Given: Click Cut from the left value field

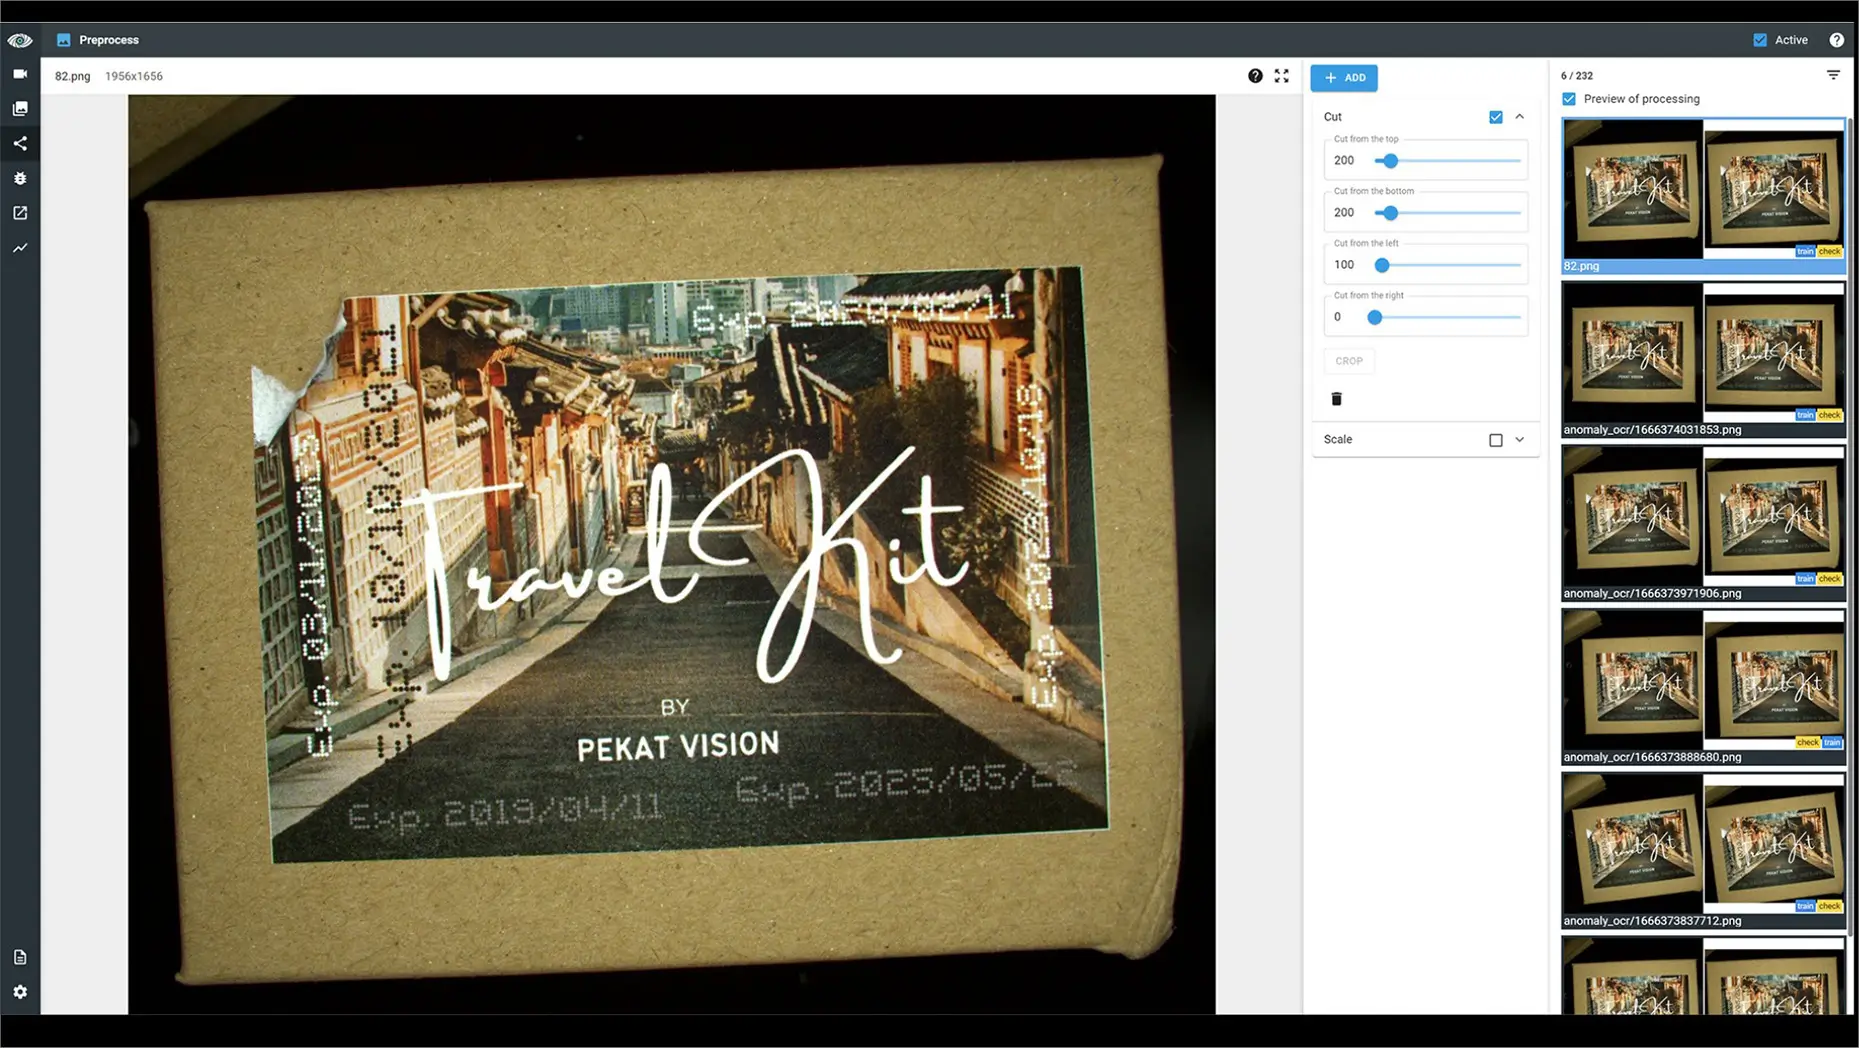Looking at the screenshot, I should (x=1345, y=265).
